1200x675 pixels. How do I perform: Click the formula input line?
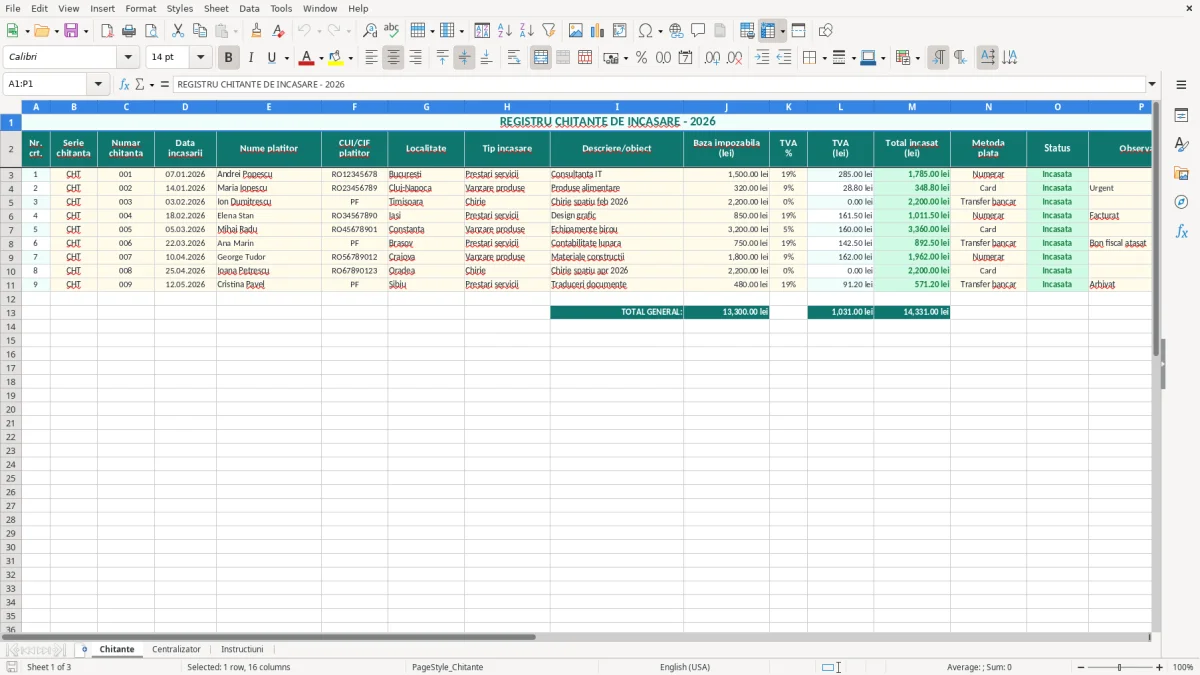tap(659, 84)
